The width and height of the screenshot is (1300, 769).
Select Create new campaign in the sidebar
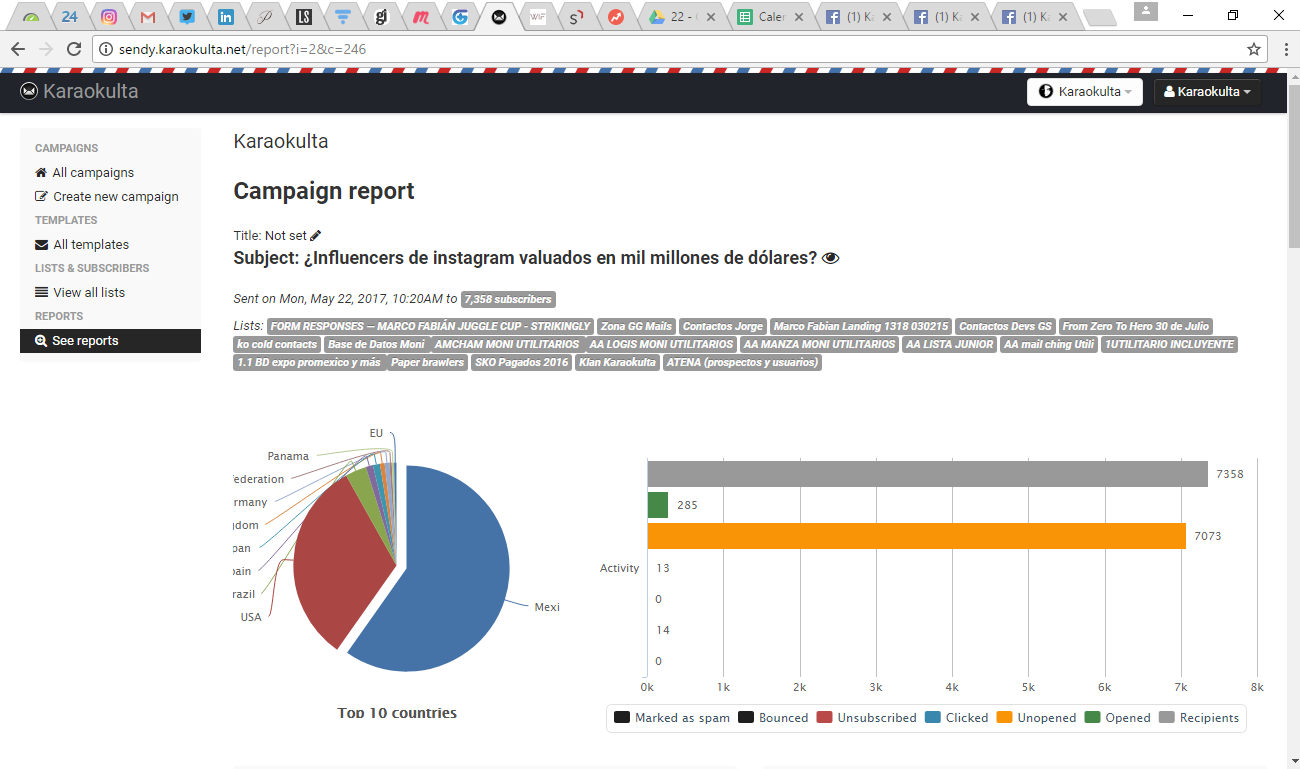click(x=115, y=196)
